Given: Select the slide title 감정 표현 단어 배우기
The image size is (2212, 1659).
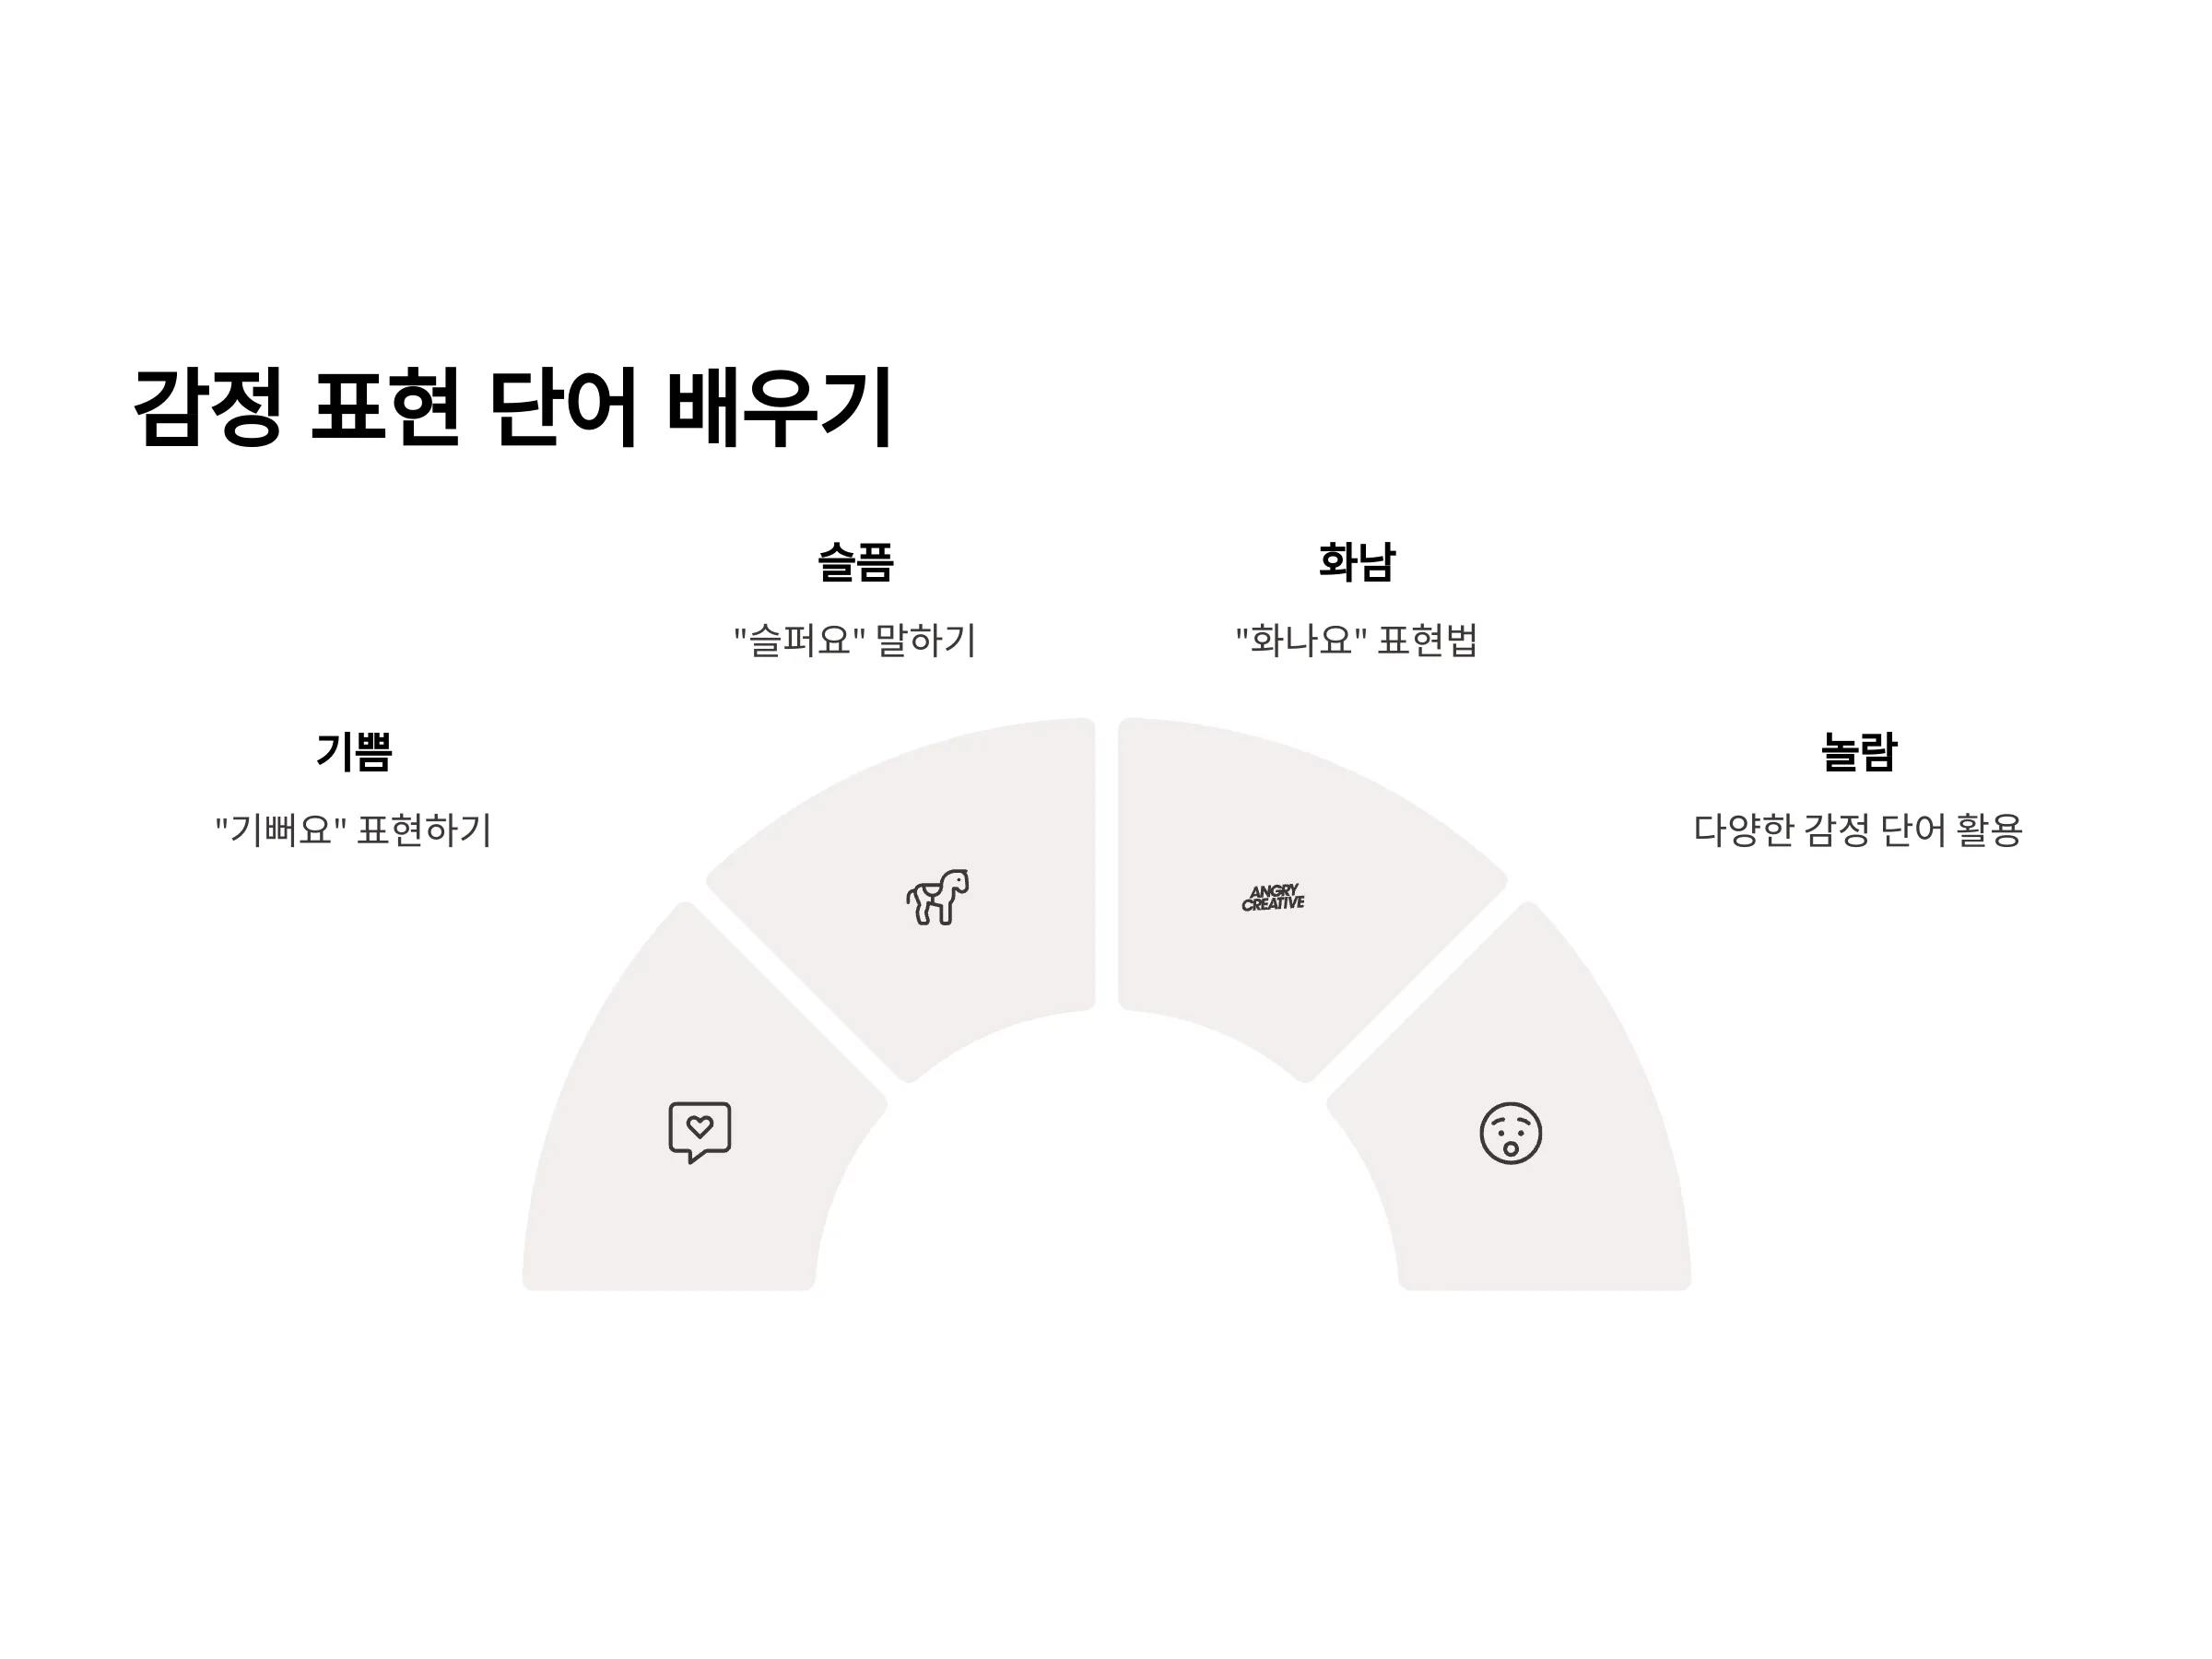Looking at the screenshot, I should 512,407.
